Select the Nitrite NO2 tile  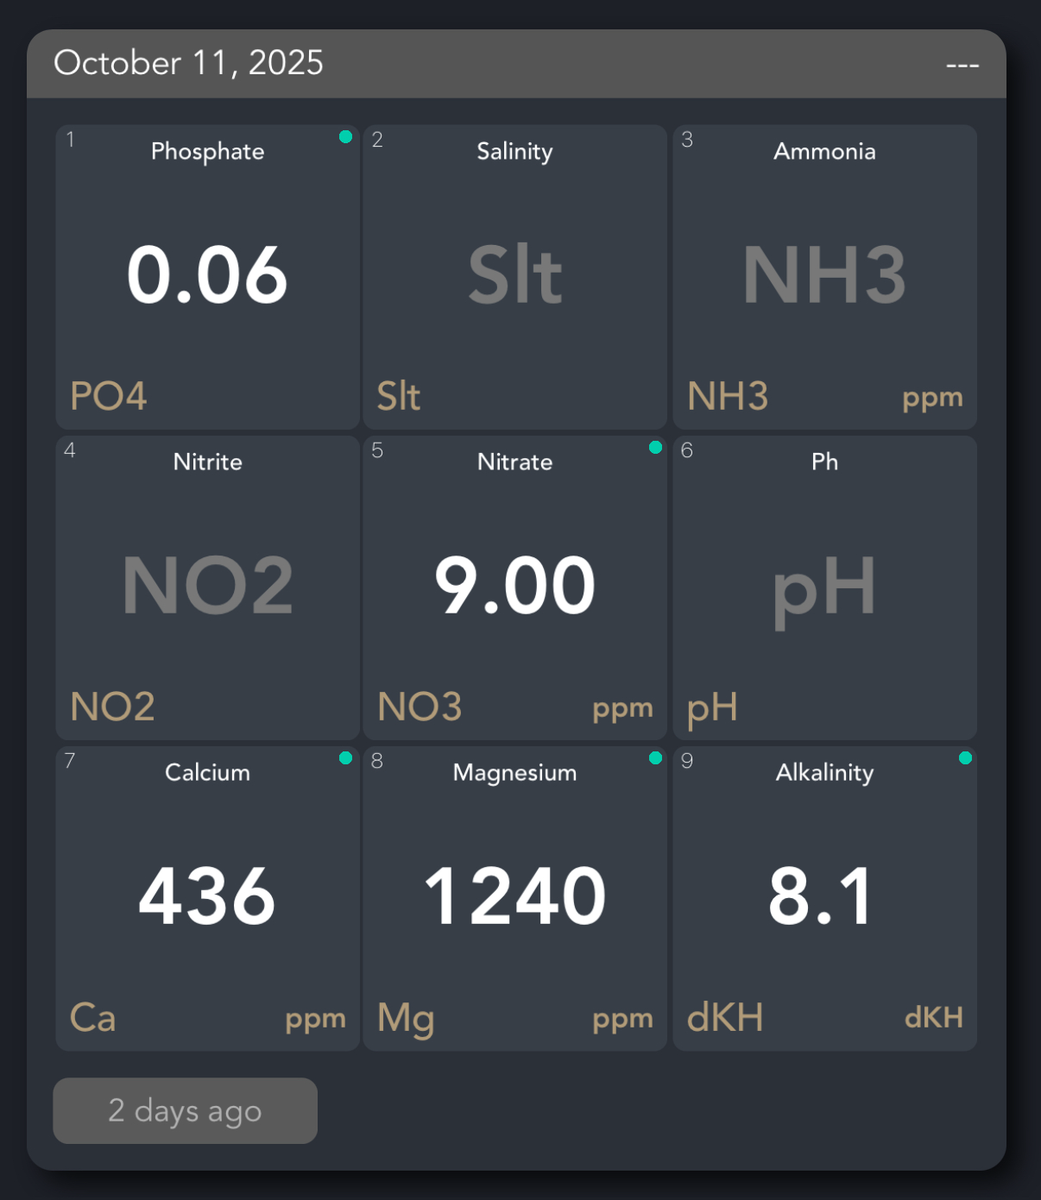pyautogui.click(x=207, y=587)
